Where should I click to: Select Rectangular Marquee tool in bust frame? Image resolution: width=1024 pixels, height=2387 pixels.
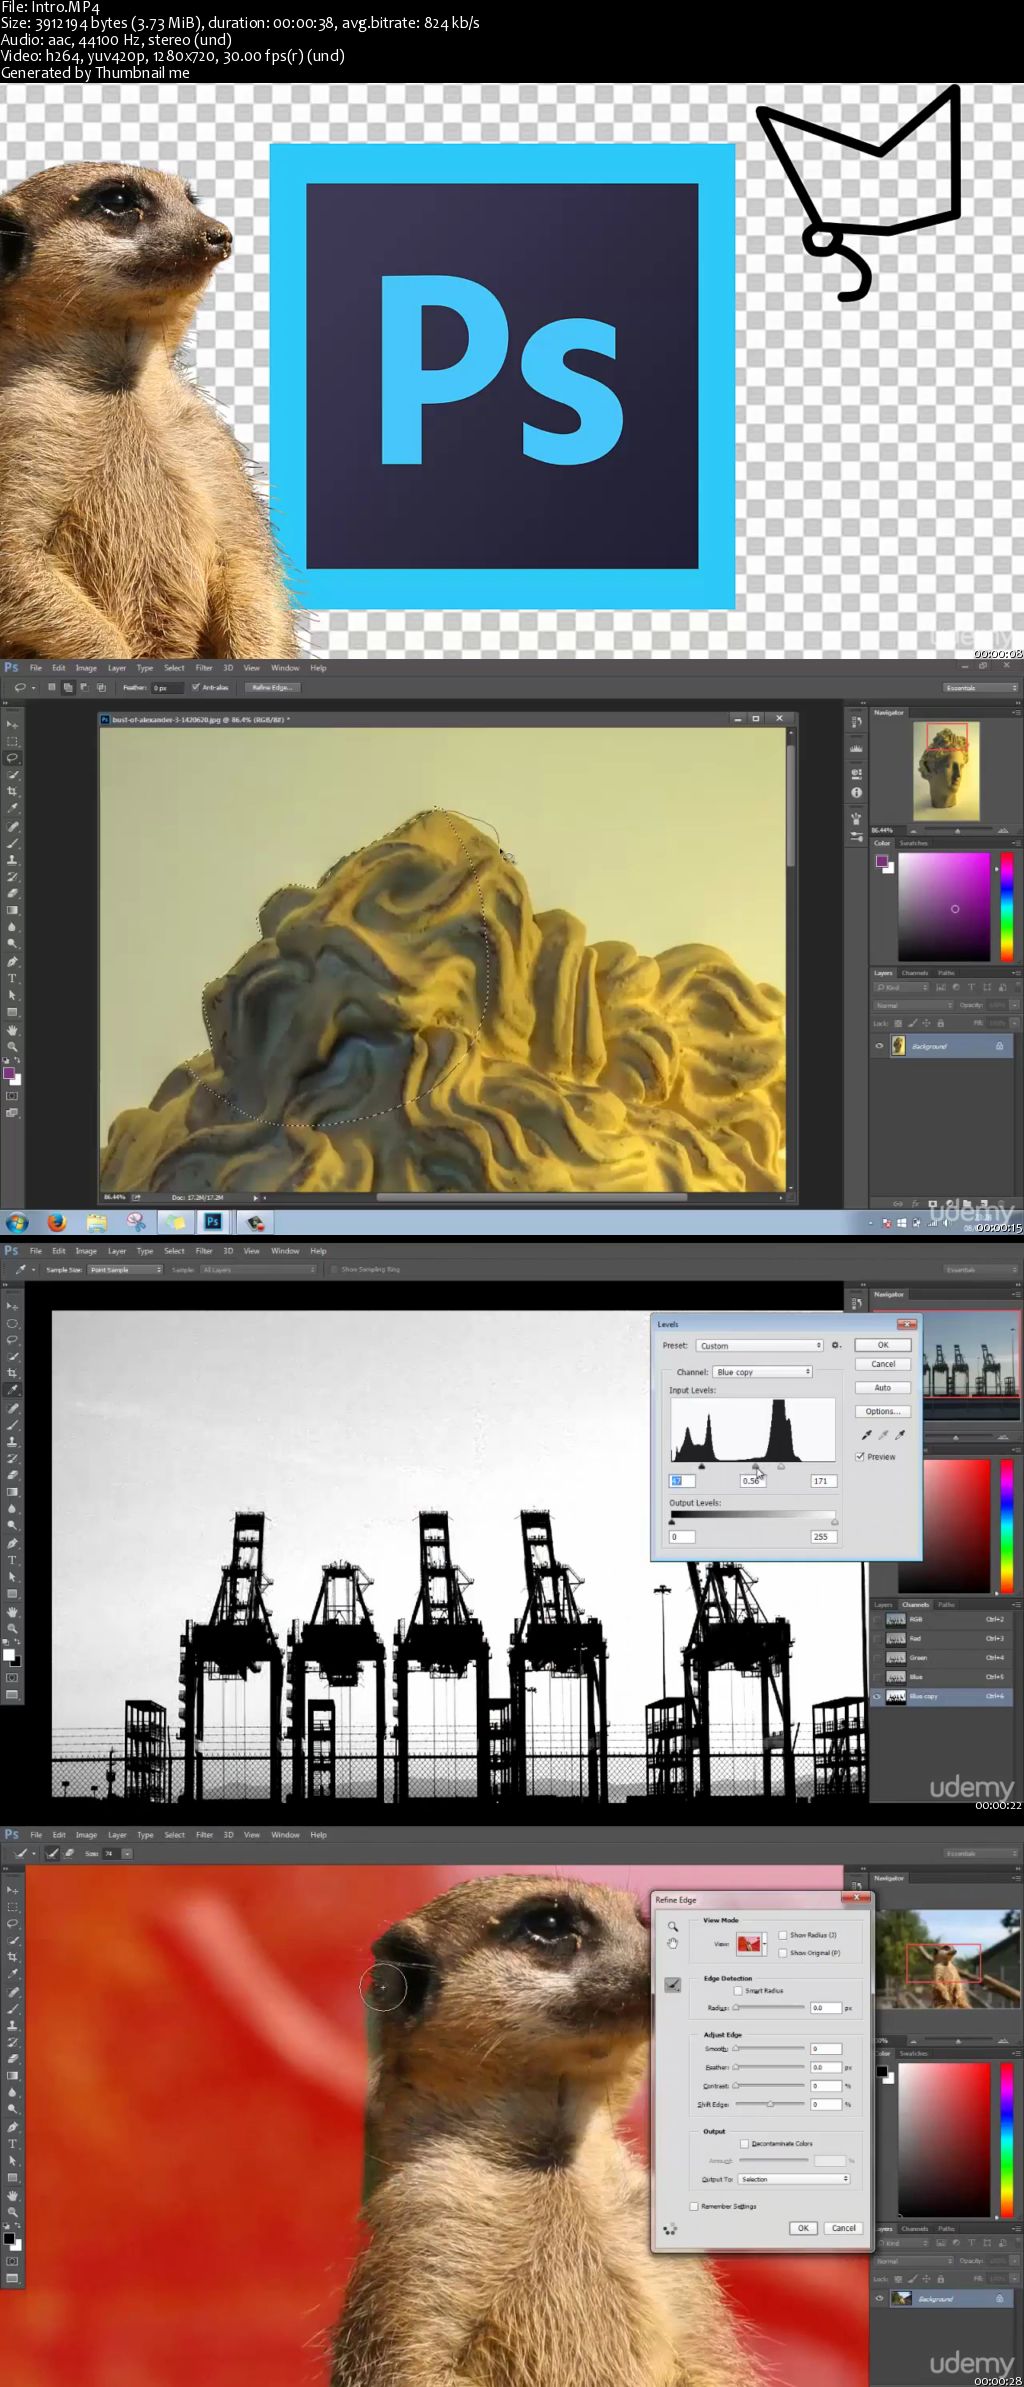pyautogui.click(x=13, y=741)
